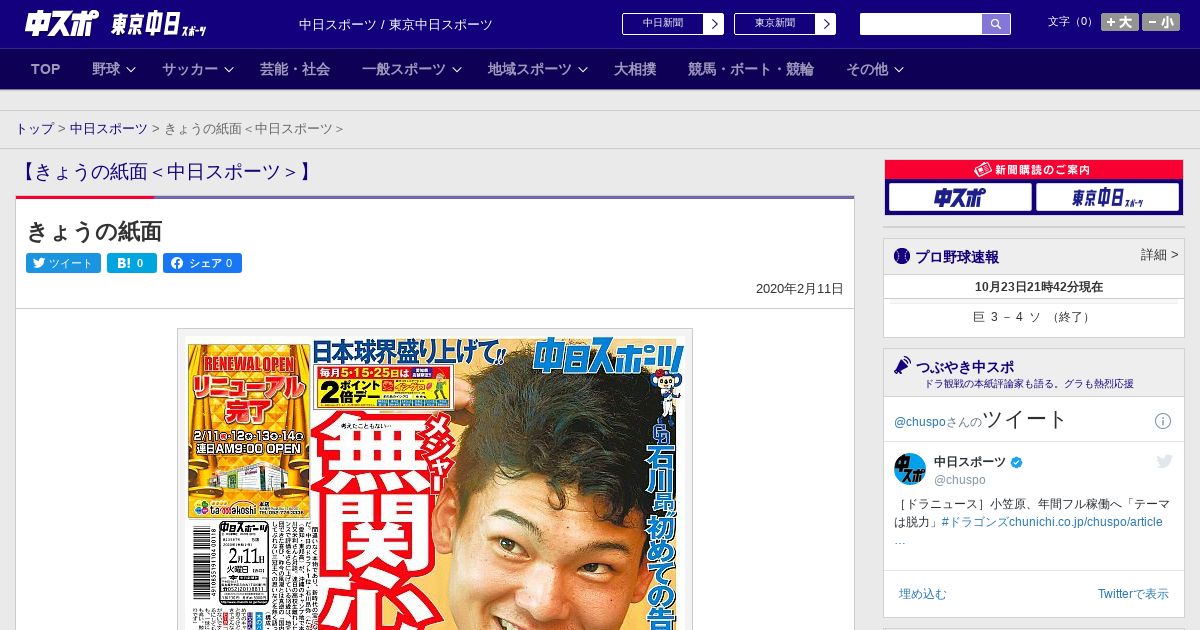Decrease text size with the －小 button
Image resolution: width=1200 pixels, height=630 pixels.
[x=1161, y=22]
